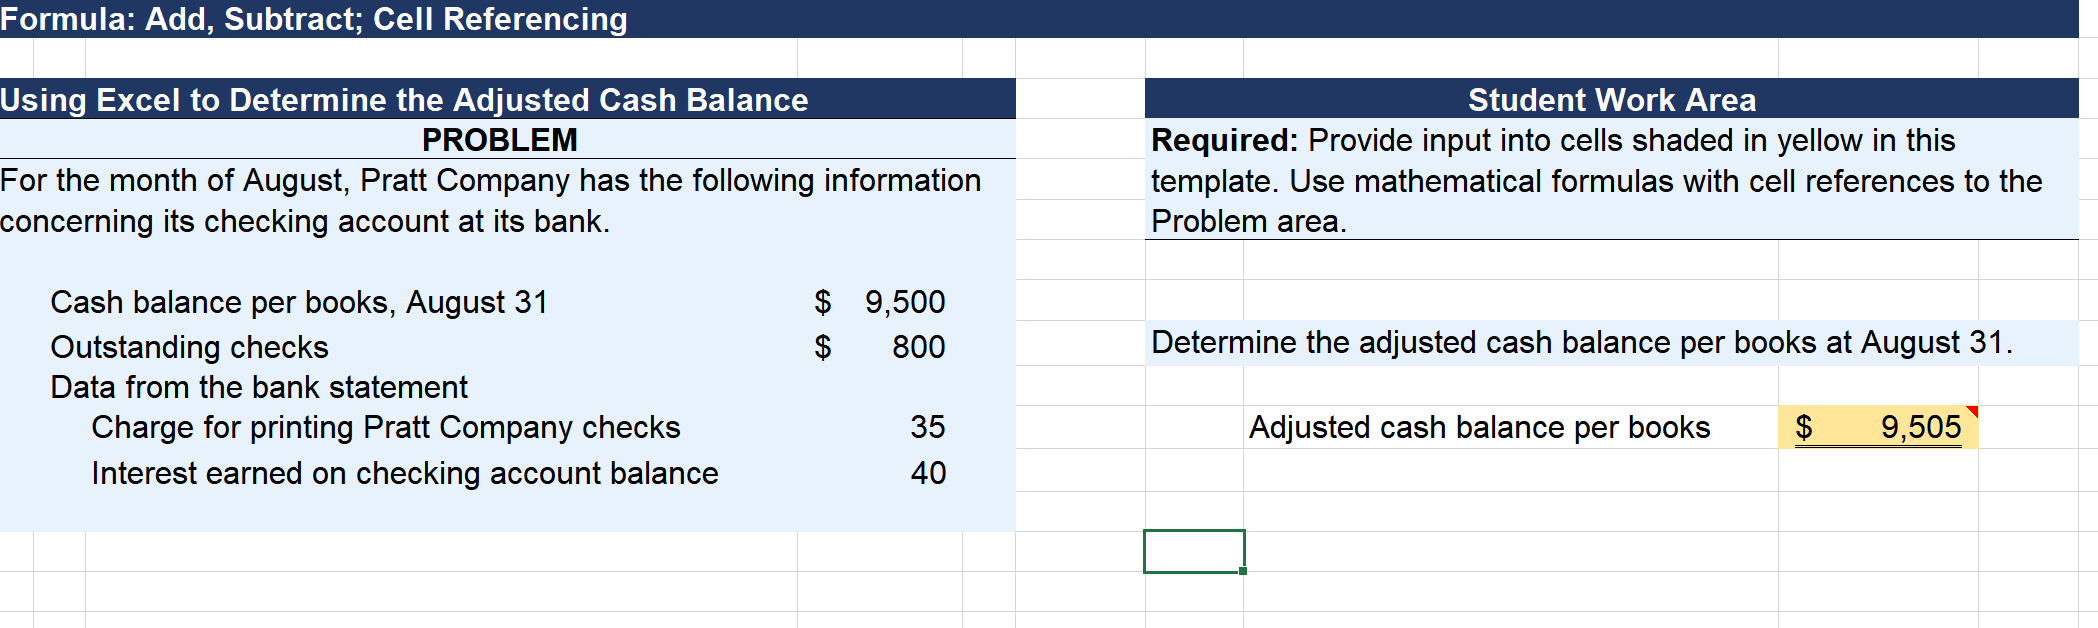2098x628 pixels.
Task: Select the yellow adjusted cash balance cell showing 9,505
Action: pos(1878,427)
